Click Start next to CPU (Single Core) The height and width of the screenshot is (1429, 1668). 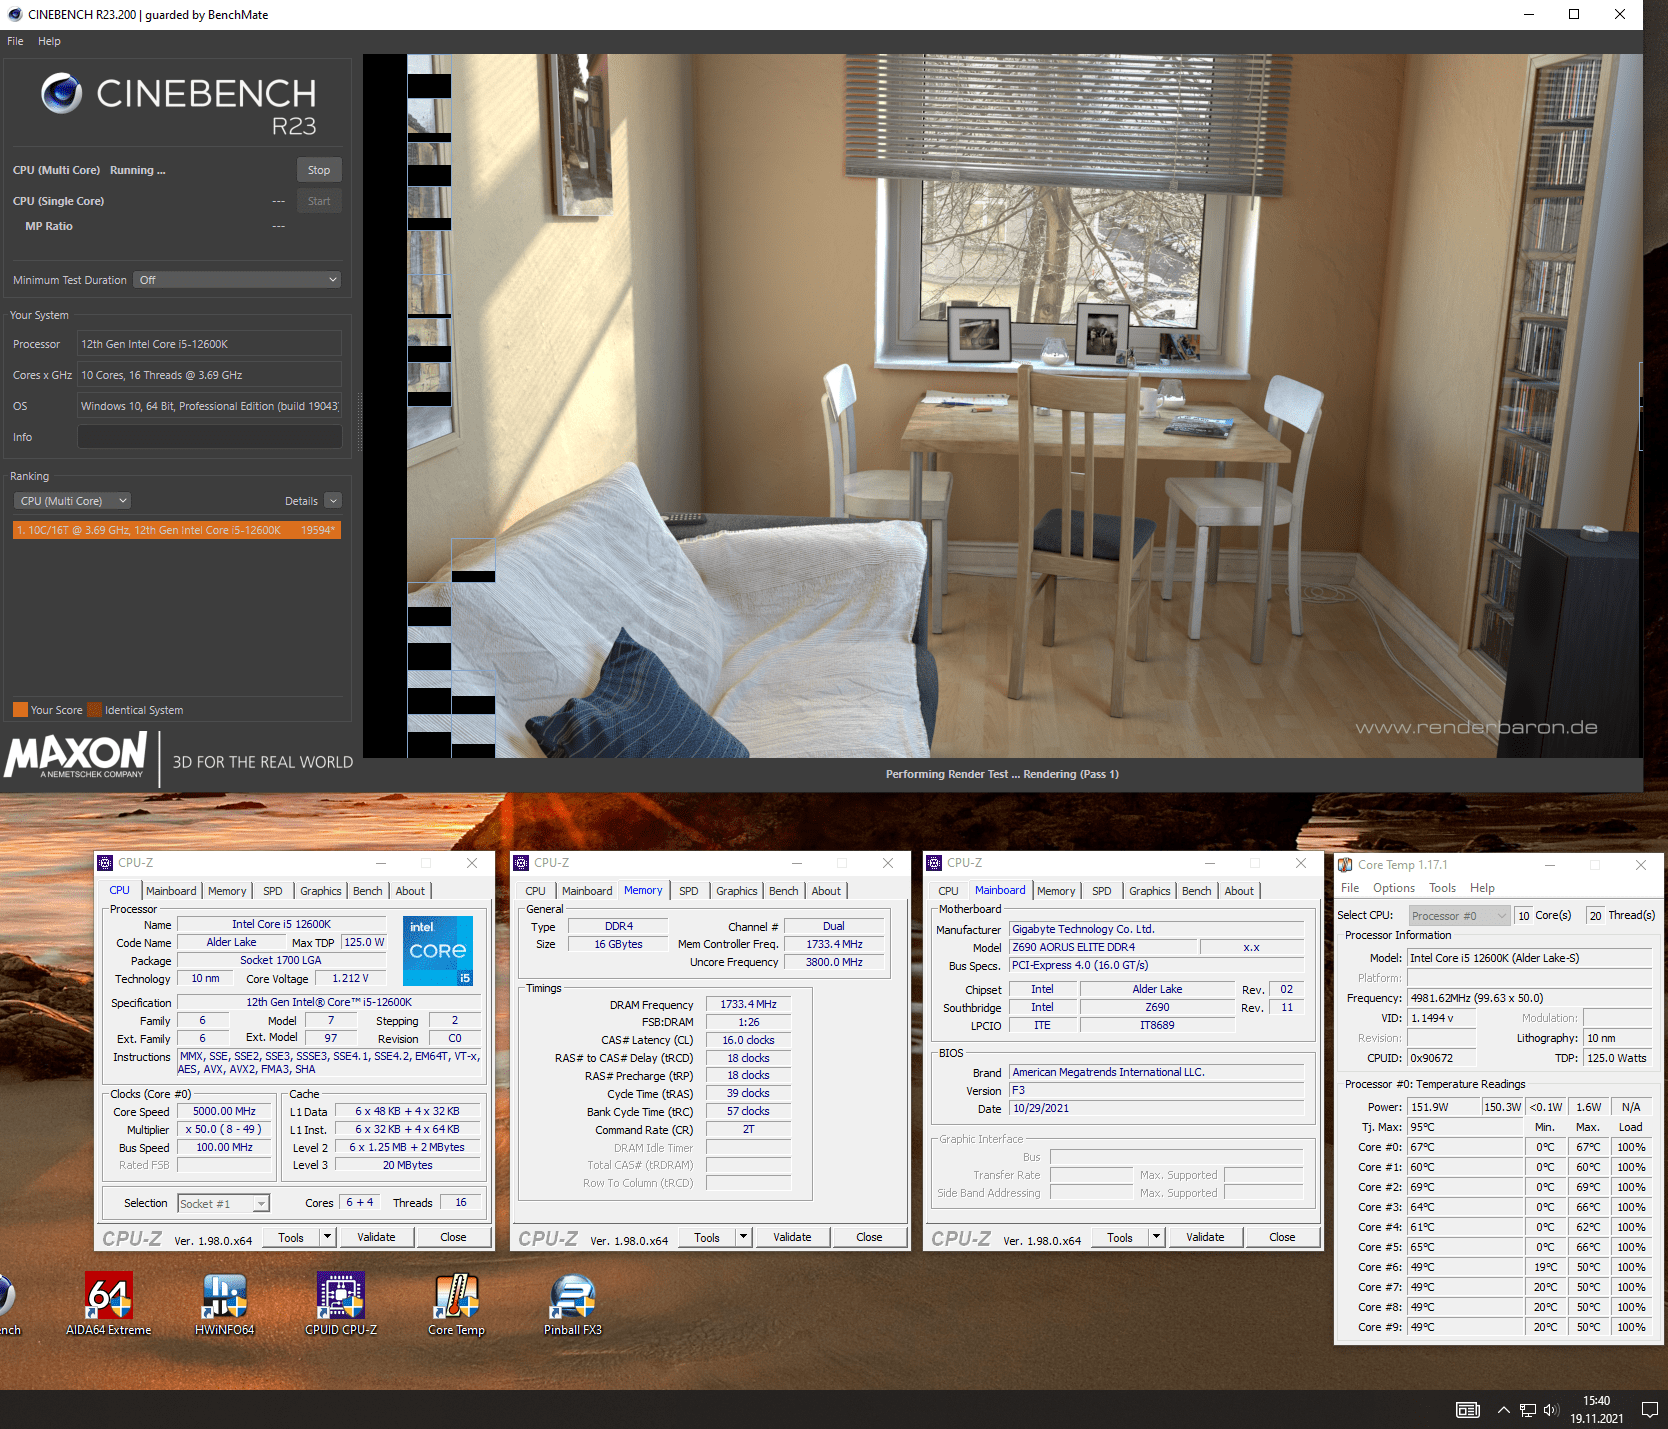click(319, 201)
